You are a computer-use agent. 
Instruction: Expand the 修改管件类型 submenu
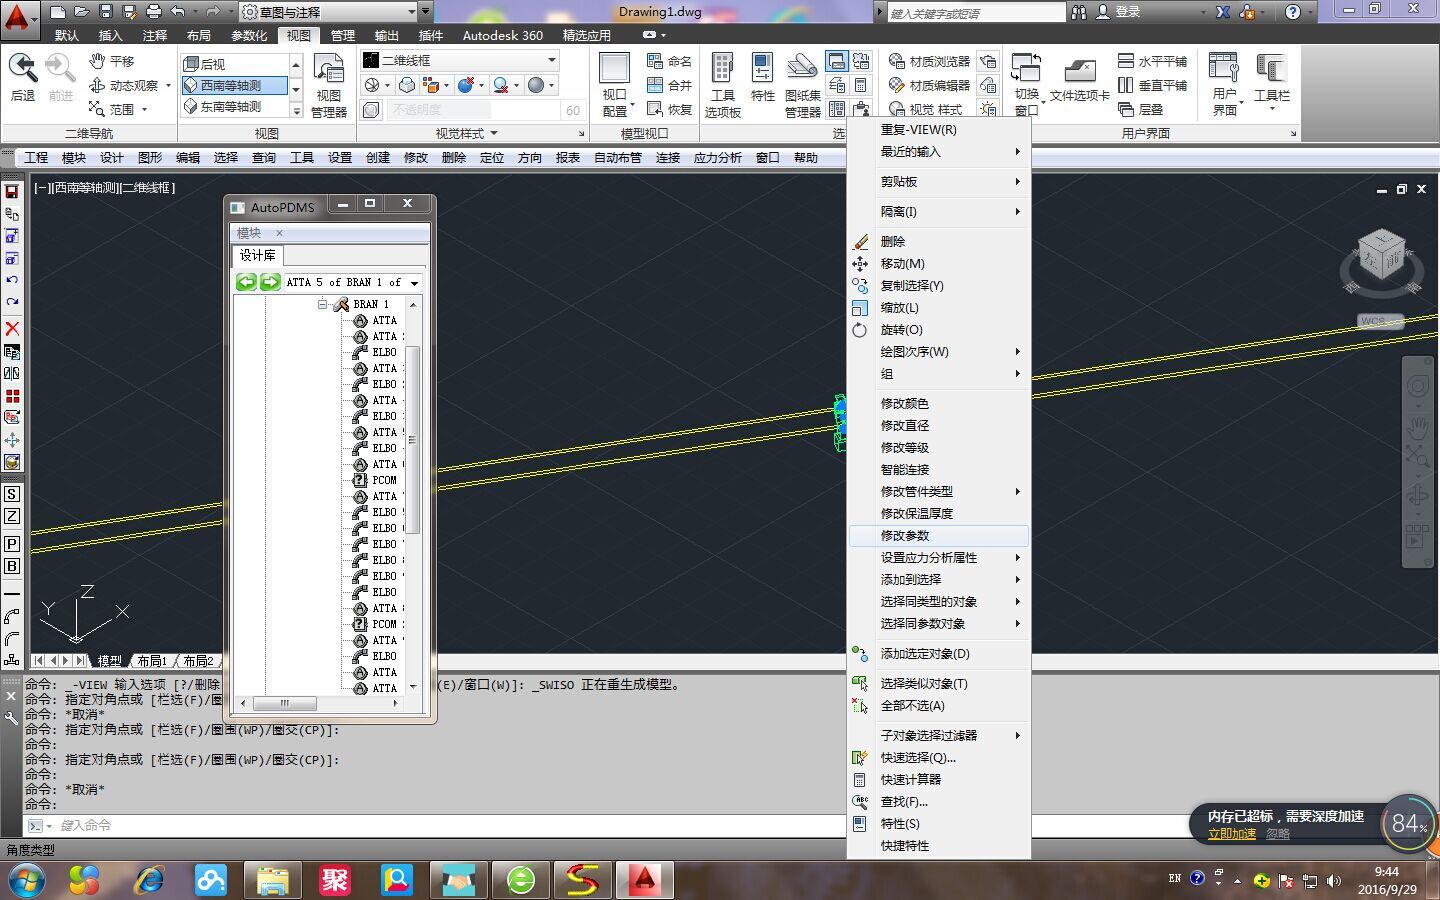(939, 491)
